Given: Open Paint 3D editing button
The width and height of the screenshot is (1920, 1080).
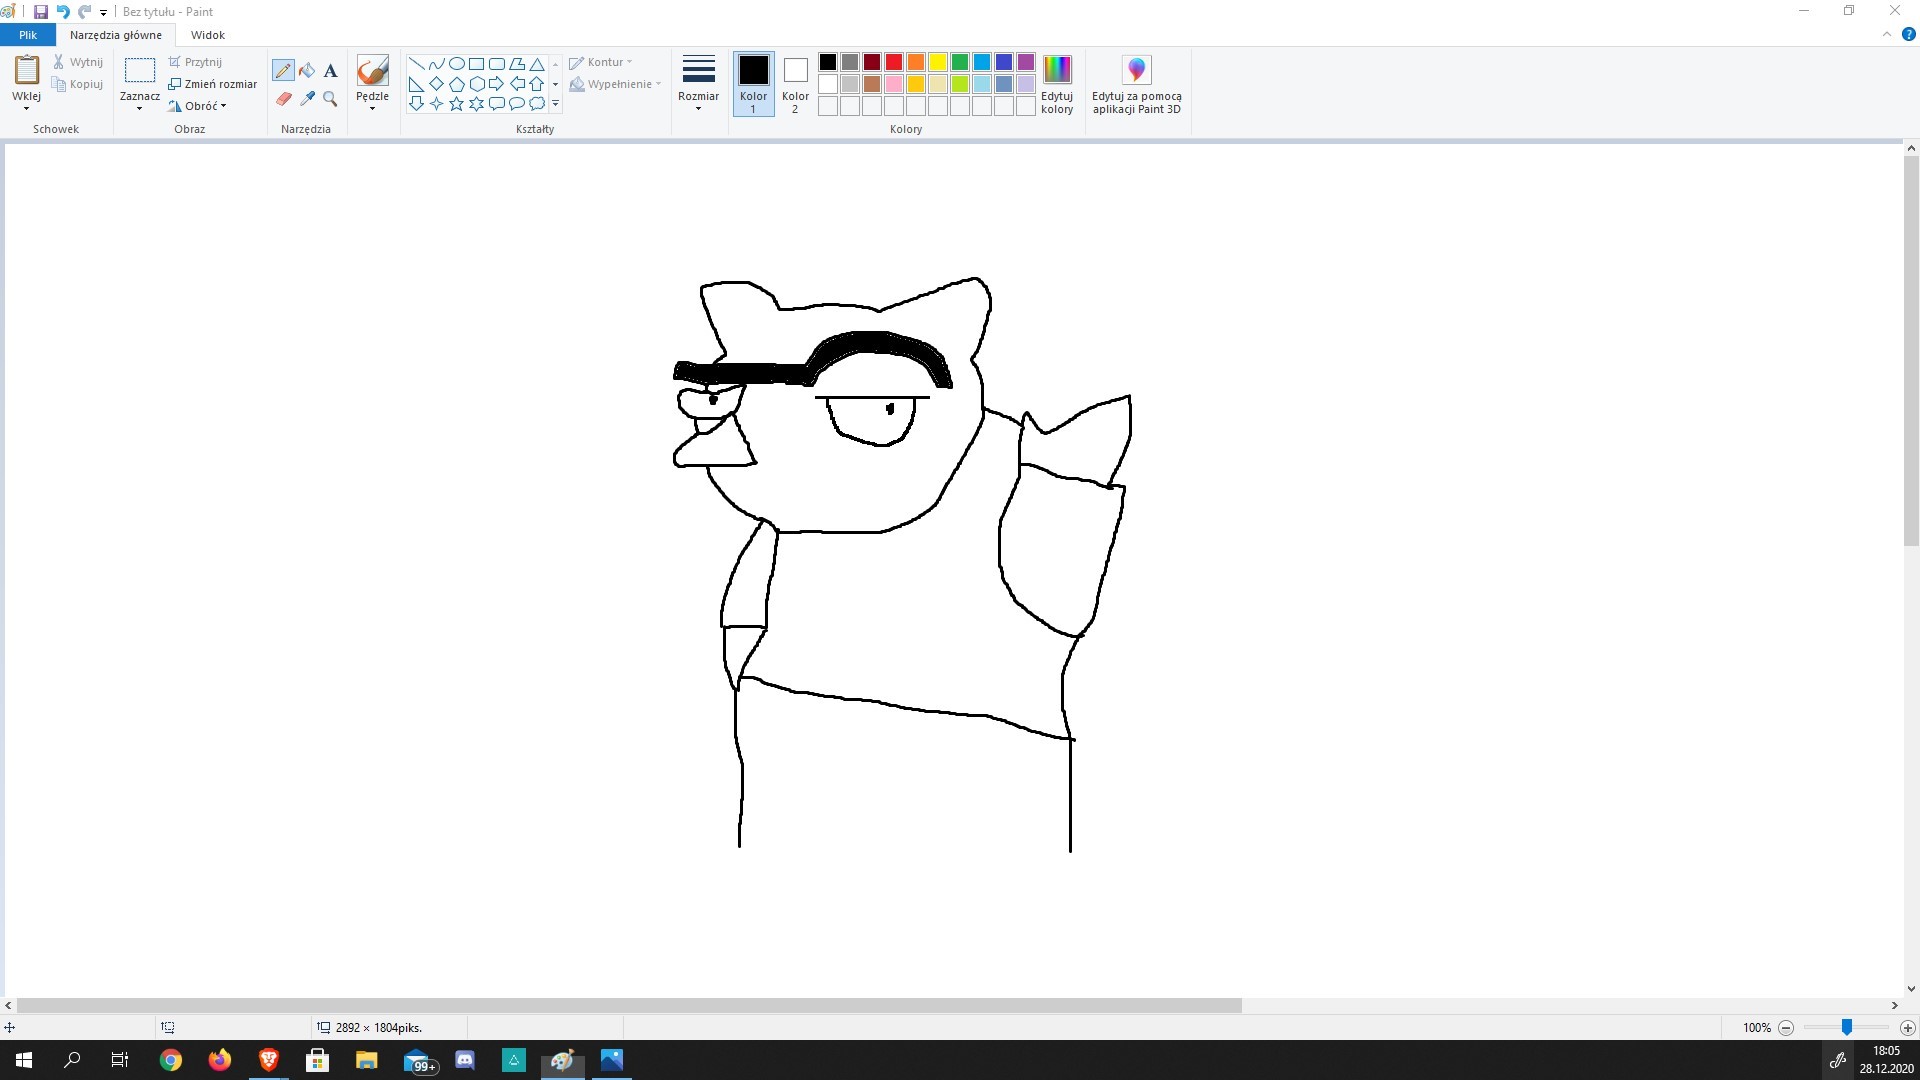Looking at the screenshot, I should click(x=1137, y=85).
